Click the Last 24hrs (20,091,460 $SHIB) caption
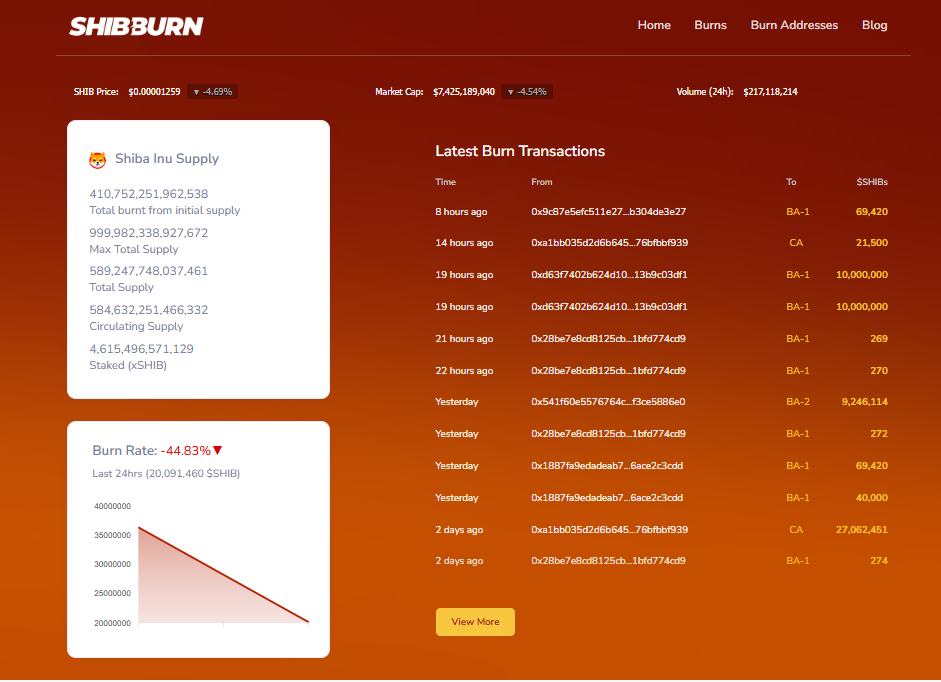Screen dimensions: 941x682 (x=166, y=474)
